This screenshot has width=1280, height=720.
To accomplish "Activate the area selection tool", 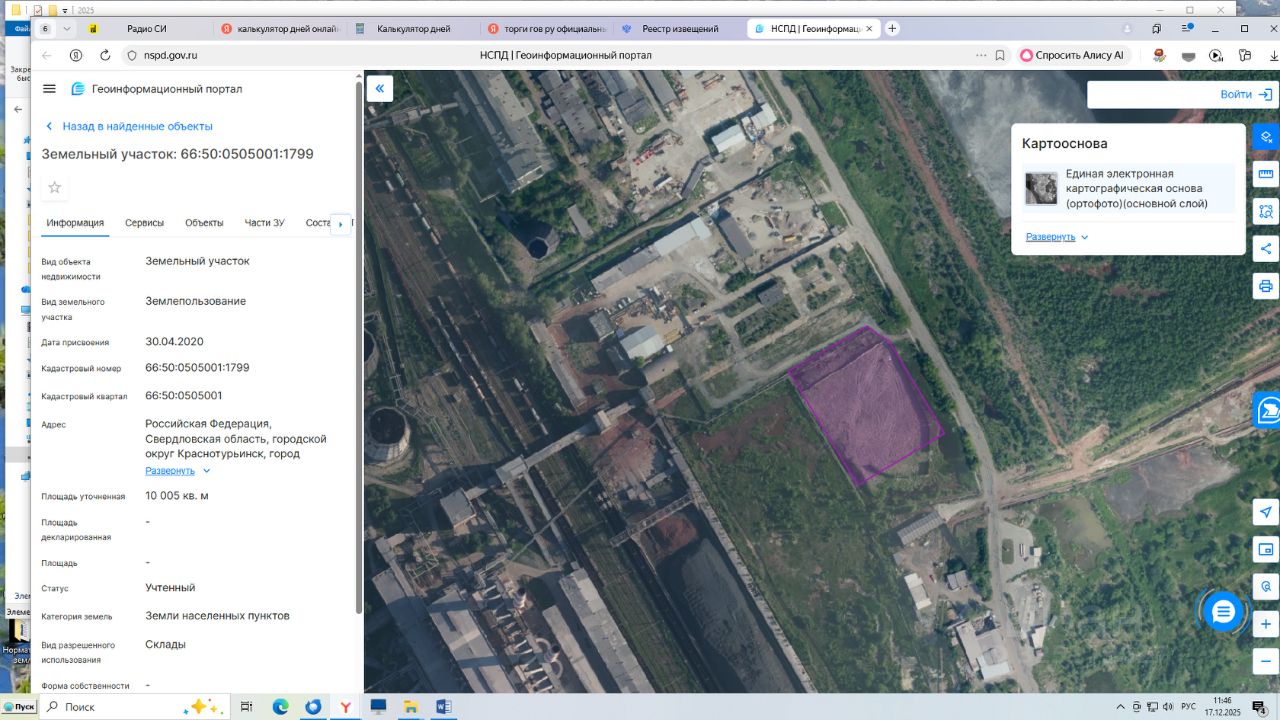I will click(x=1266, y=211).
